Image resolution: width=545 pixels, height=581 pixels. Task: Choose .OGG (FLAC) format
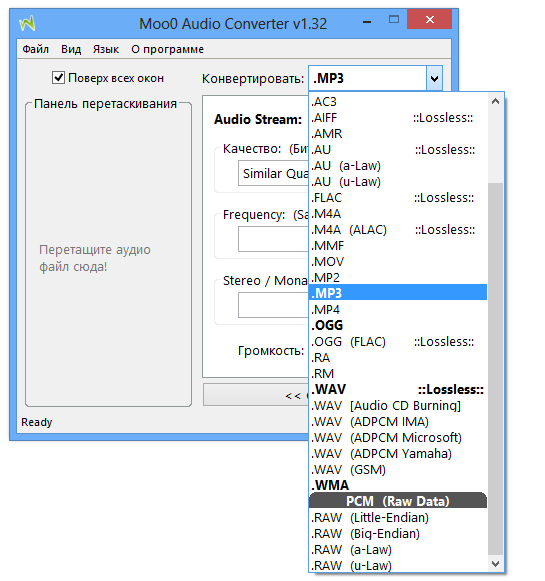tap(398, 342)
